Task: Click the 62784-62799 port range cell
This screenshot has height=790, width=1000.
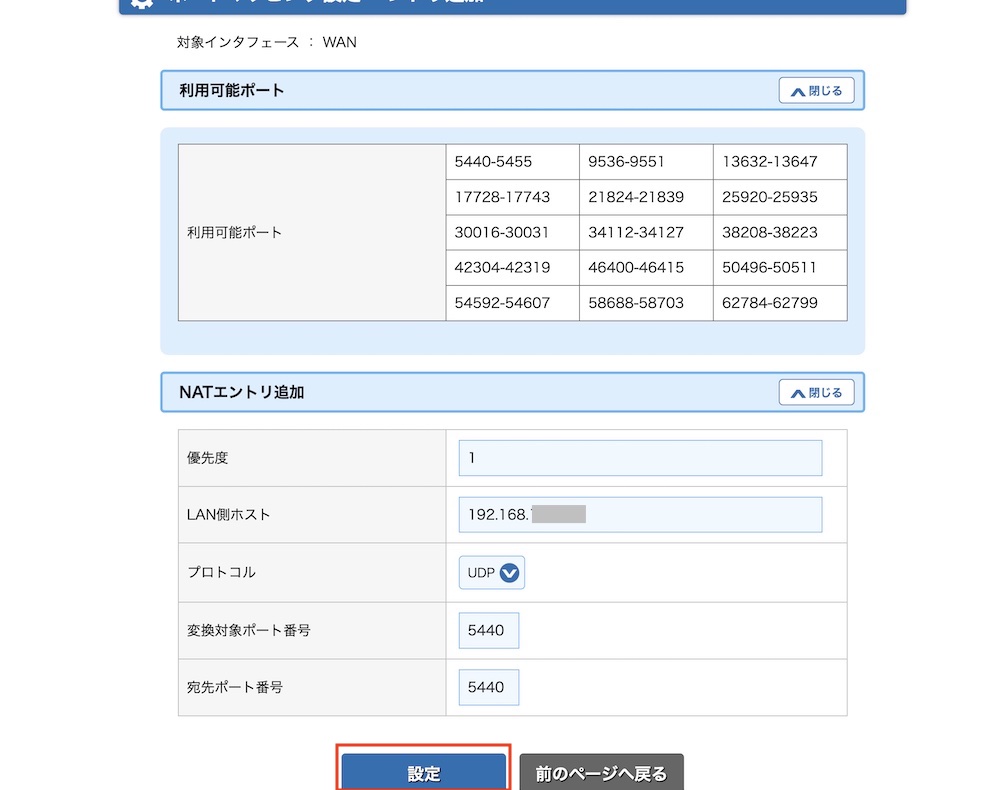Action: pyautogui.click(x=780, y=302)
